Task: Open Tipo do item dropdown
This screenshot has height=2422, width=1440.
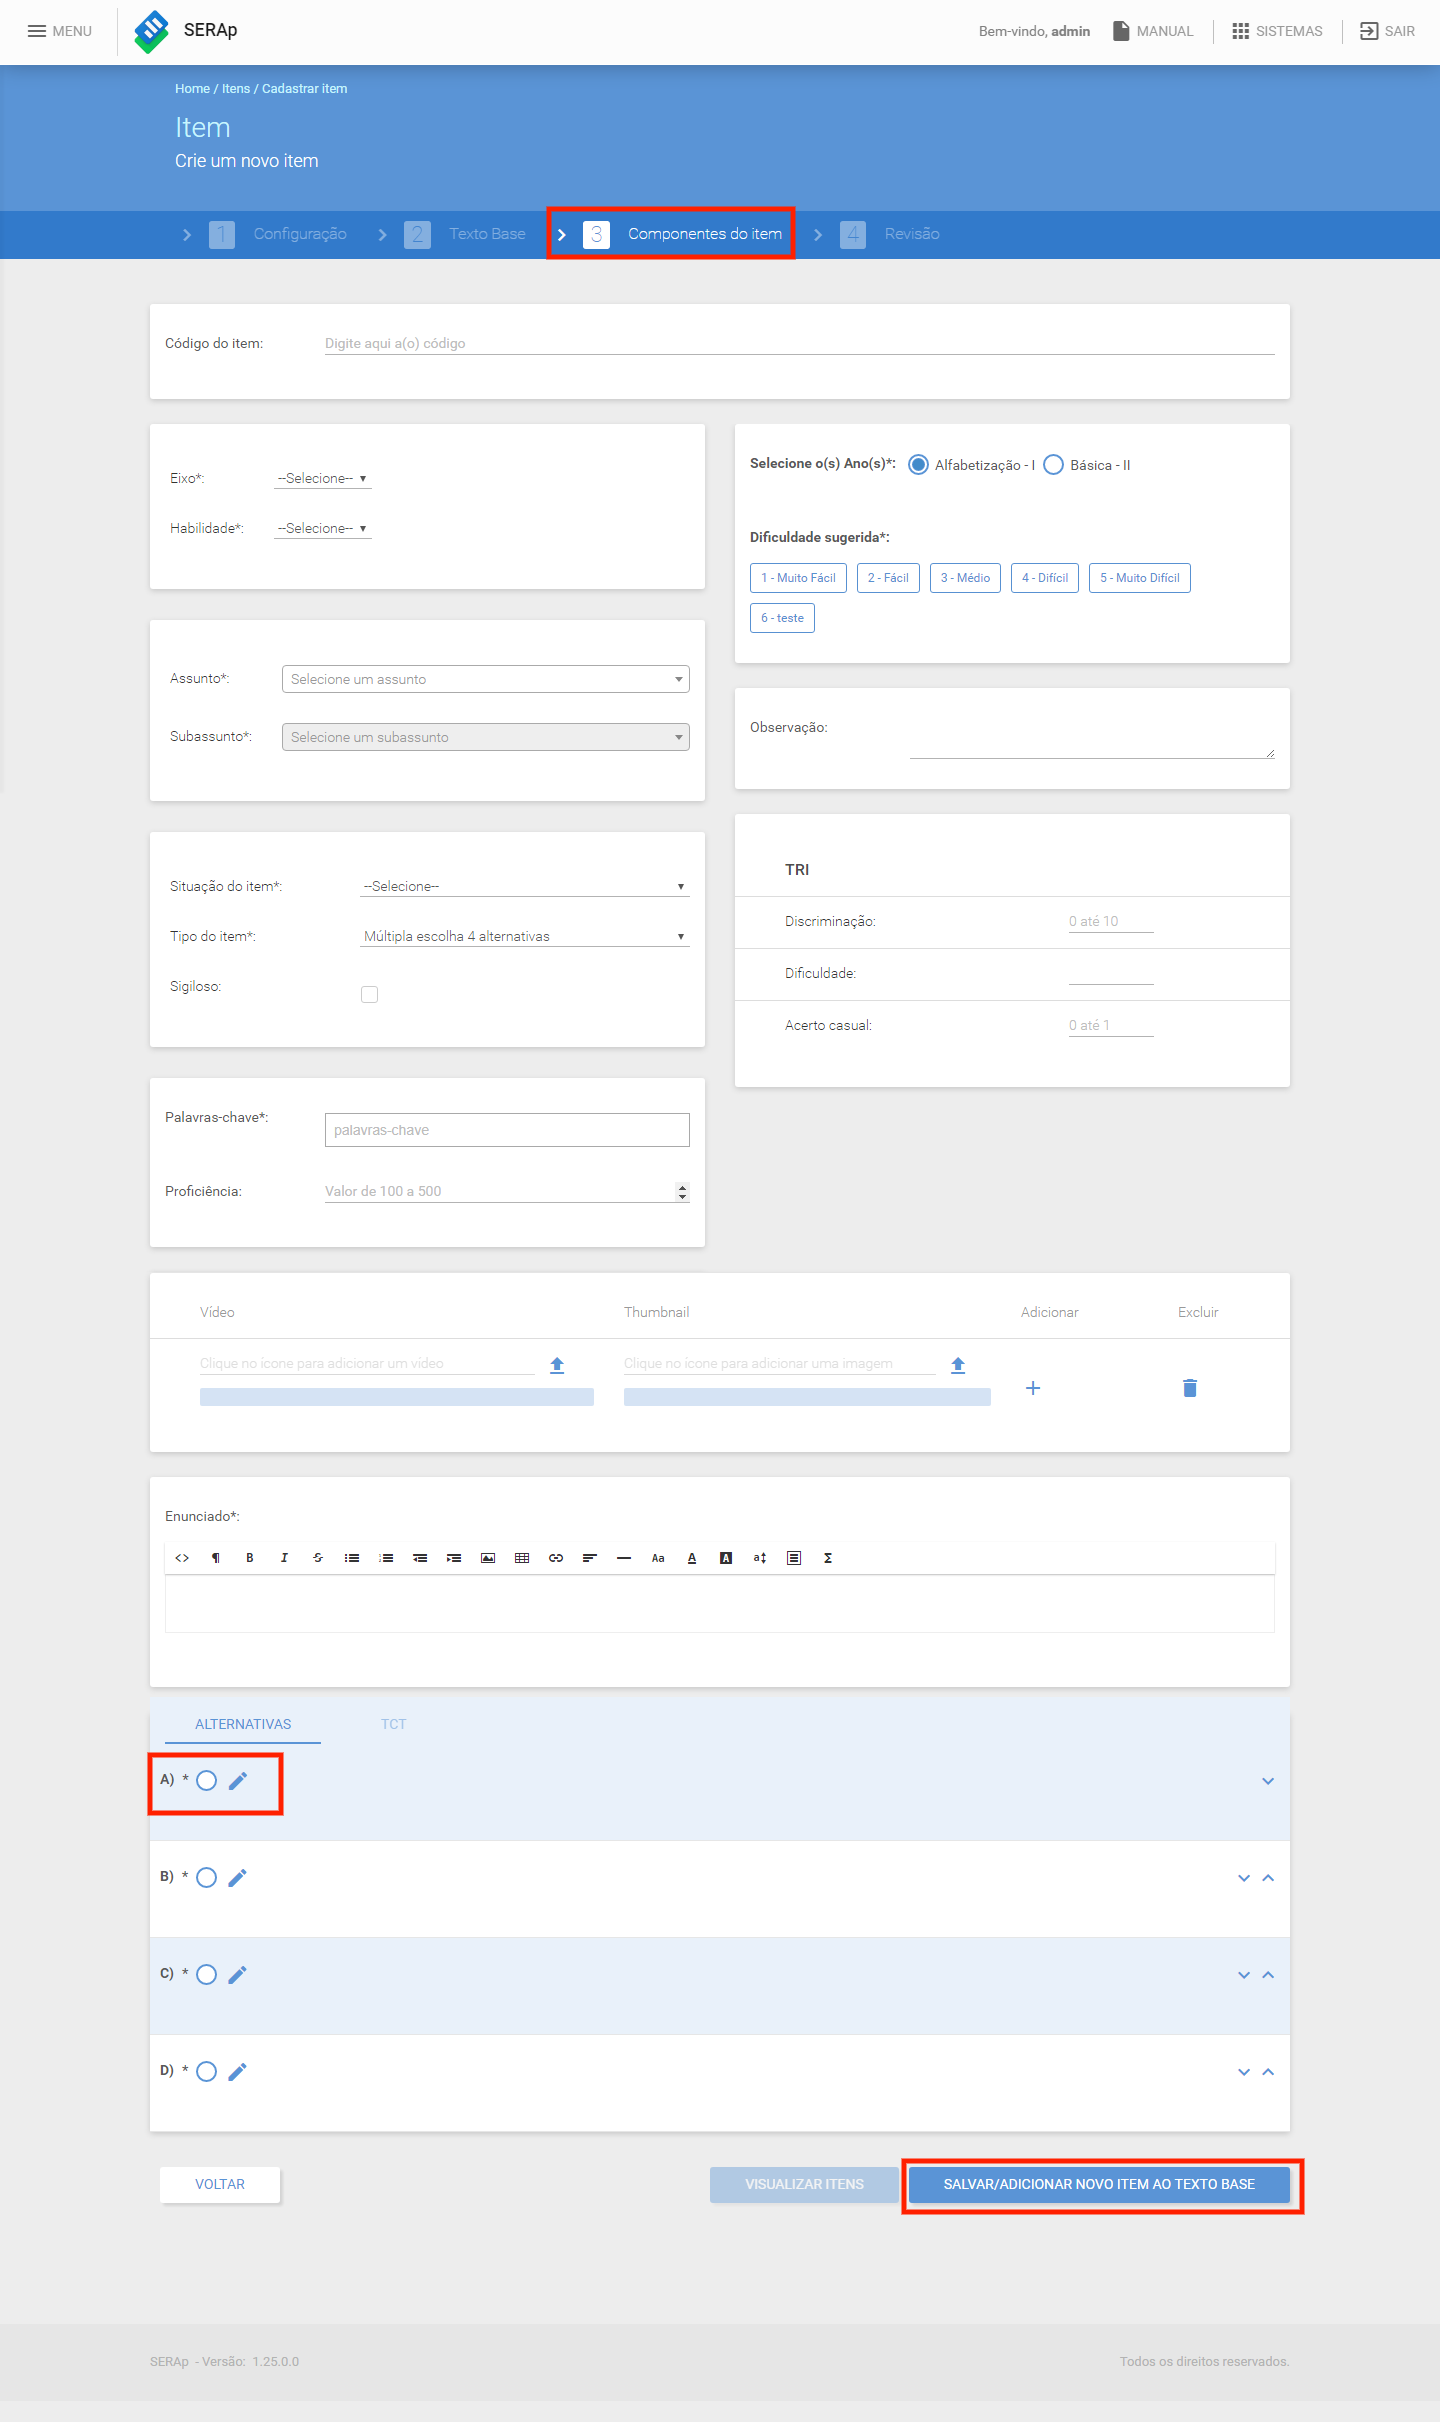Action: coord(524,937)
